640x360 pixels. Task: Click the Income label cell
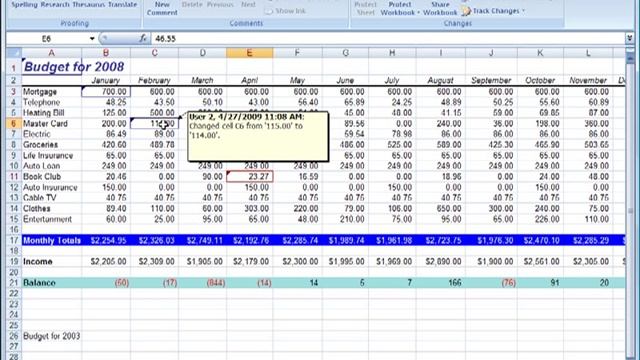coord(51,261)
